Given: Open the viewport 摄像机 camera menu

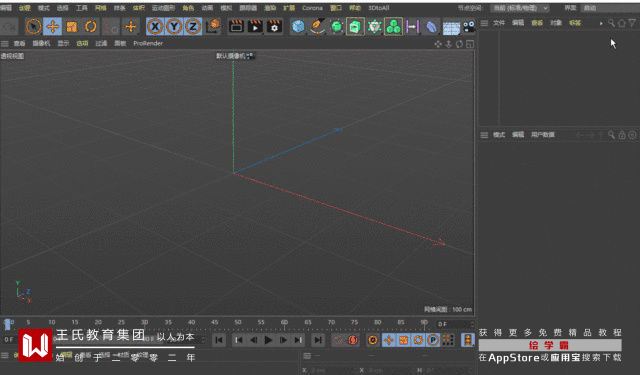Looking at the screenshot, I should (41, 44).
